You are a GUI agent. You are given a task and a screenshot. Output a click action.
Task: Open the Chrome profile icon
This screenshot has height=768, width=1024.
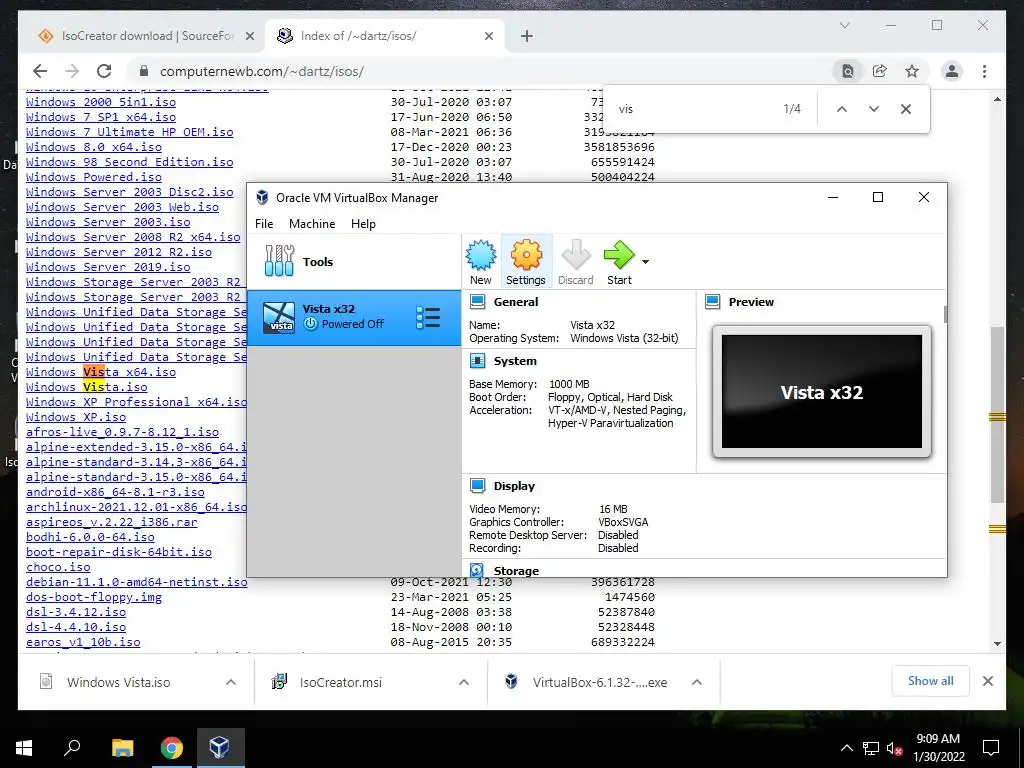click(952, 71)
